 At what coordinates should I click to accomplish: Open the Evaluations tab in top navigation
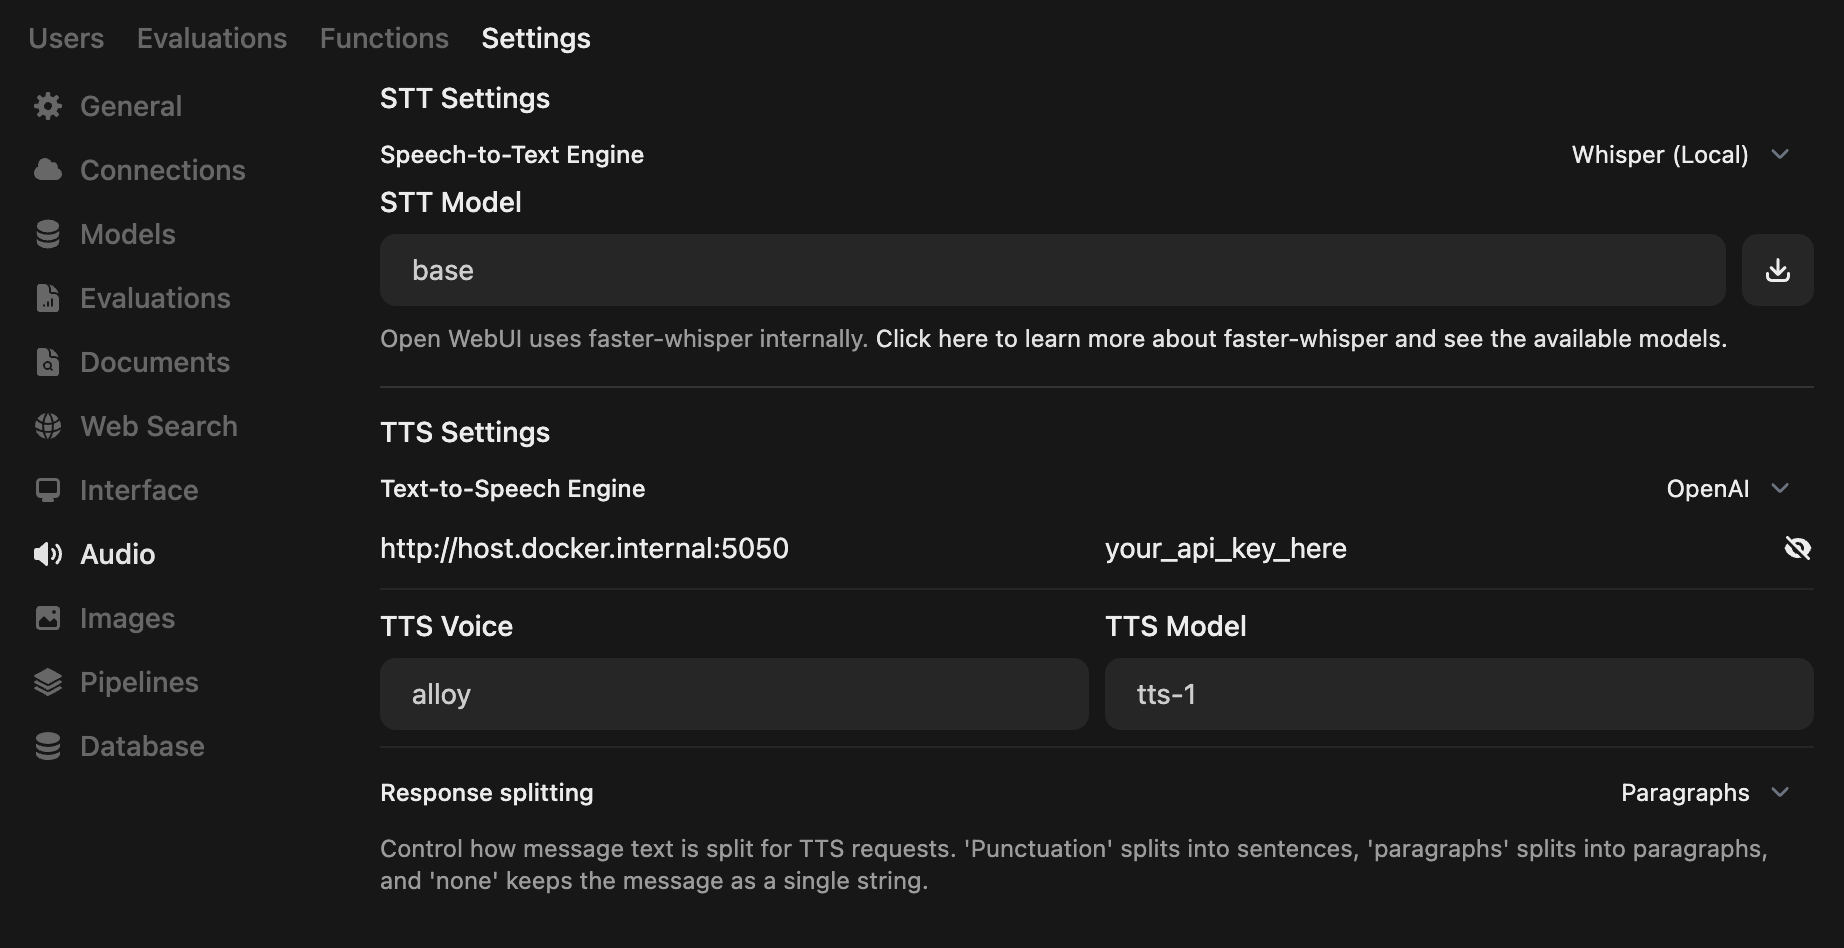coord(212,38)
